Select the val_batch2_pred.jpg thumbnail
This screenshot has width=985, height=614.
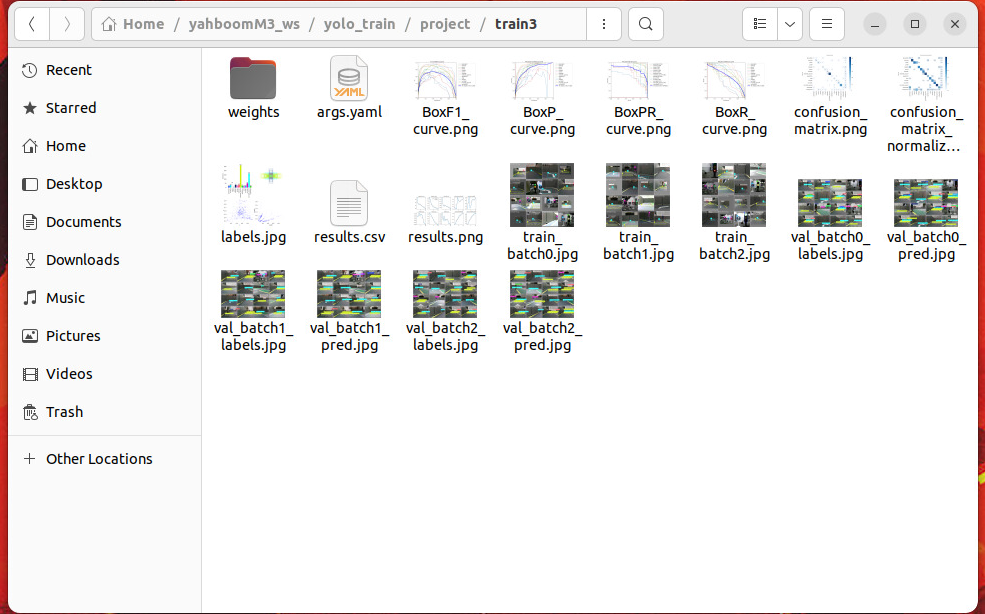[x=542, y=294]
